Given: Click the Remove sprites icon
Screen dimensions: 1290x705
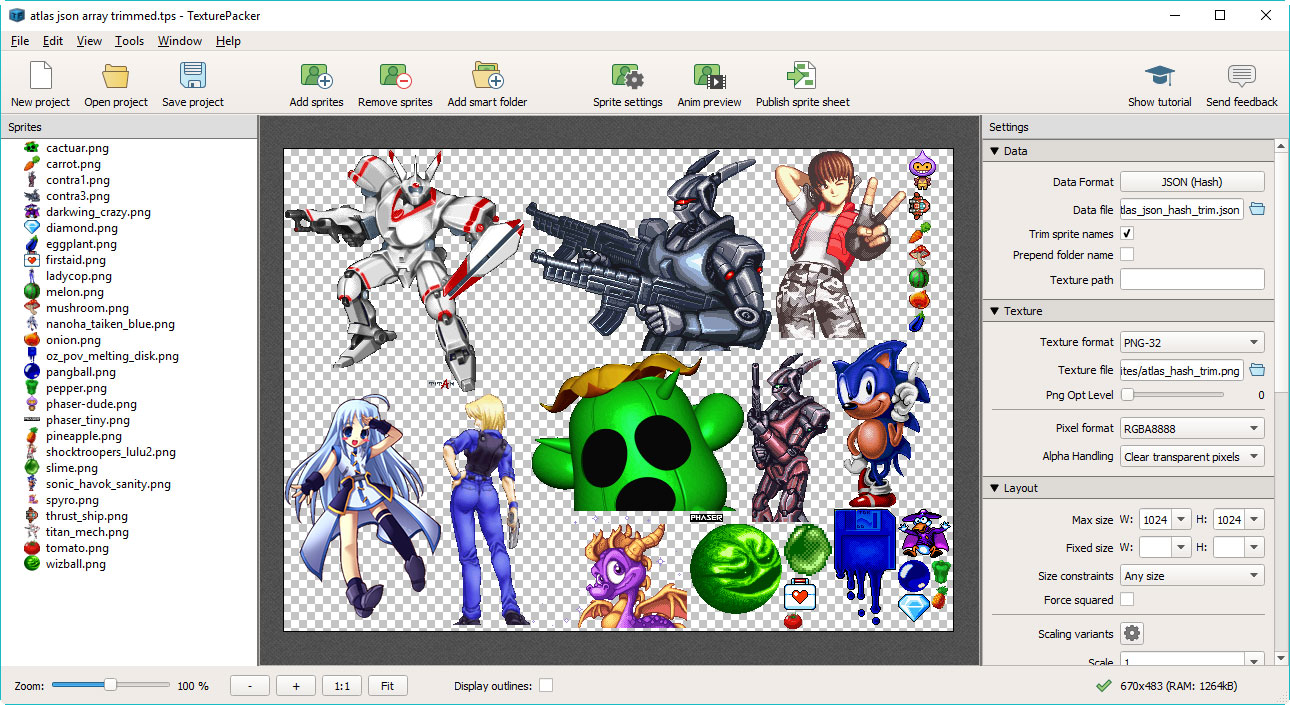Looking at the screenshot, I should [395, 77].
